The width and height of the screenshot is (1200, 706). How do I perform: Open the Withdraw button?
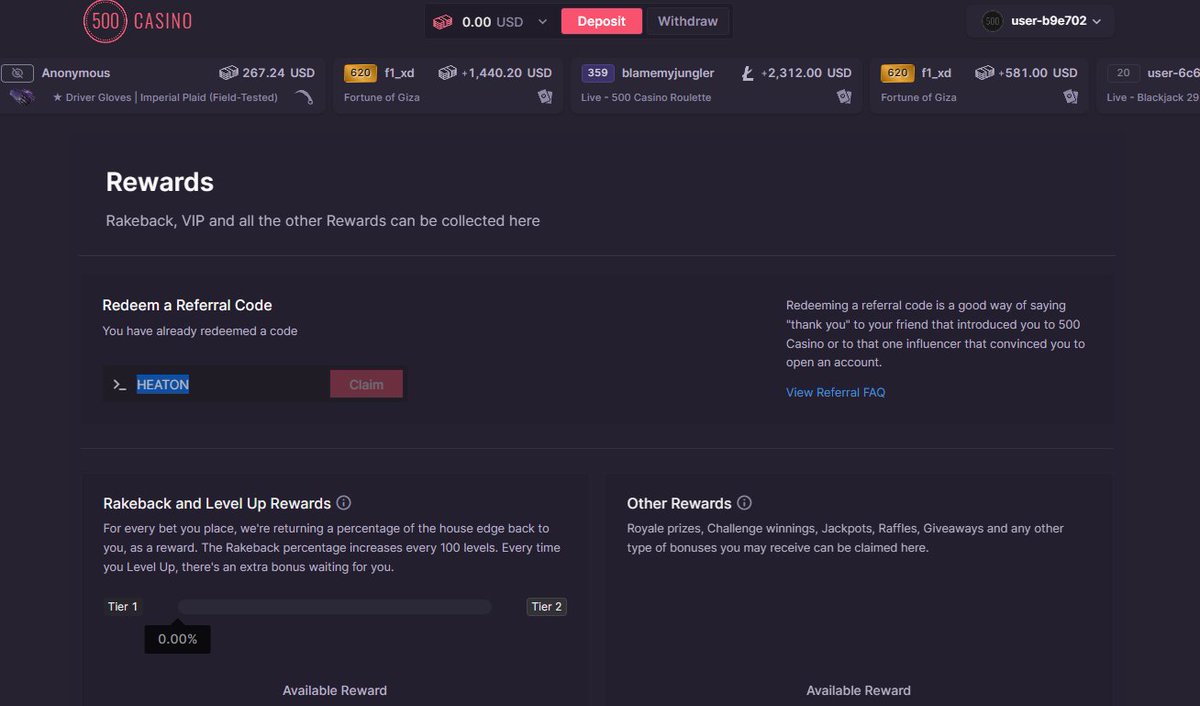pyautogui.click(x=688, y=21)
